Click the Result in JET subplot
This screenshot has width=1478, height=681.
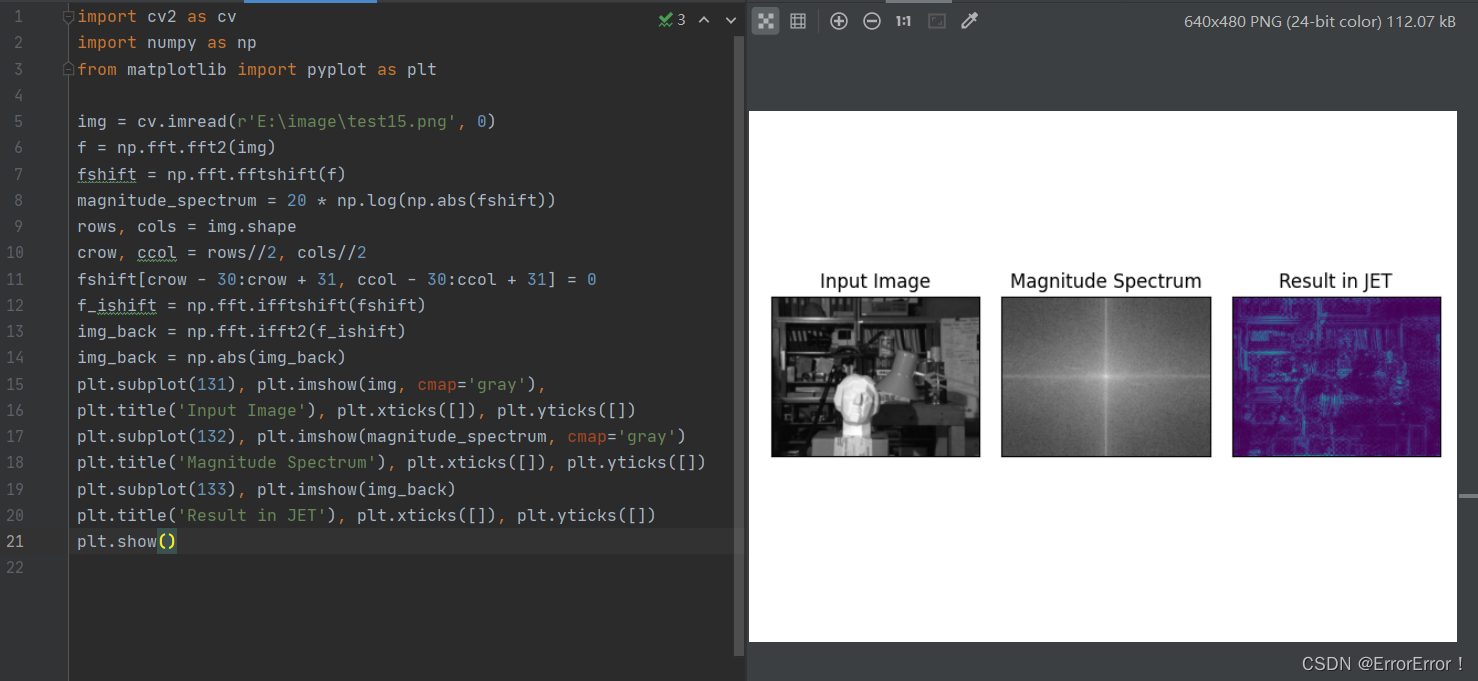1337,377
